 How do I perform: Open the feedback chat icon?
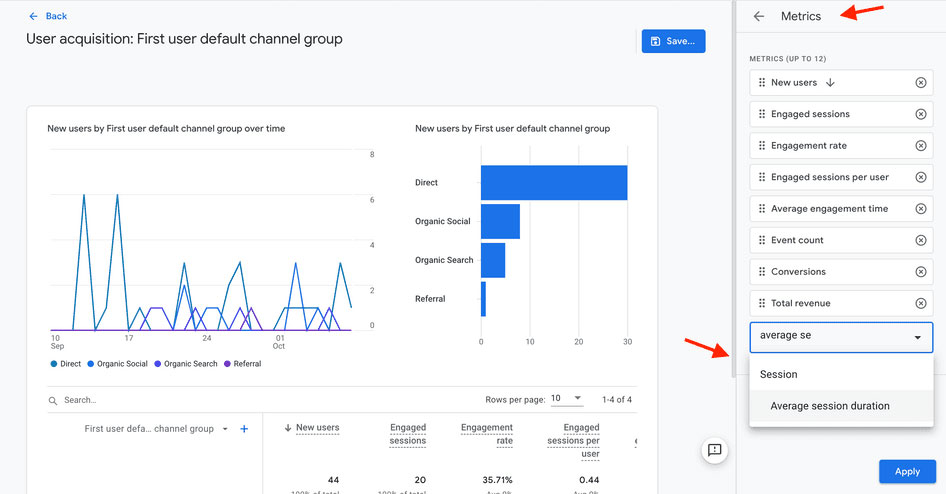pyautogui.click(x=714, y=450)
